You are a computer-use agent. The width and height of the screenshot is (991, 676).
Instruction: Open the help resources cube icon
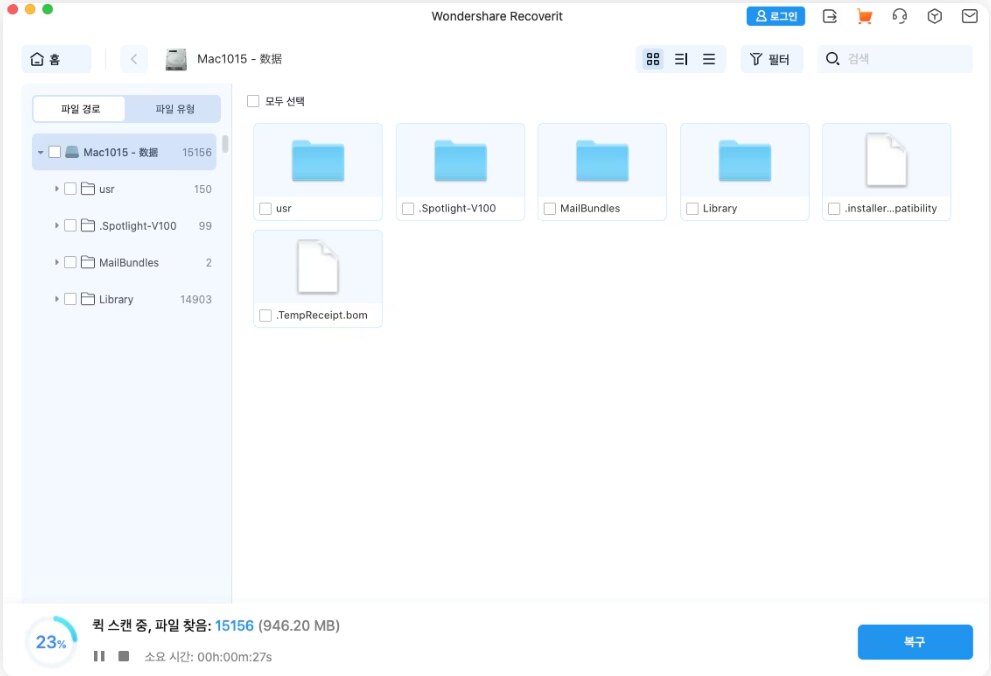(x=934, y=16)
